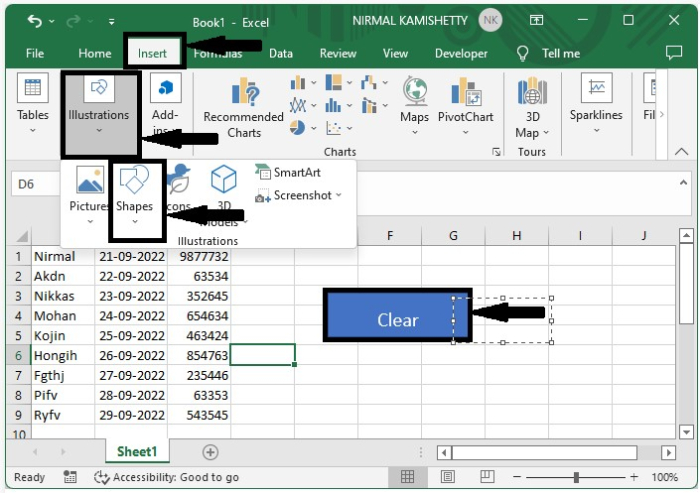Open the Undo history dropdown arrow
Viewport: 700px width, 493px height.
pos(52,21)
